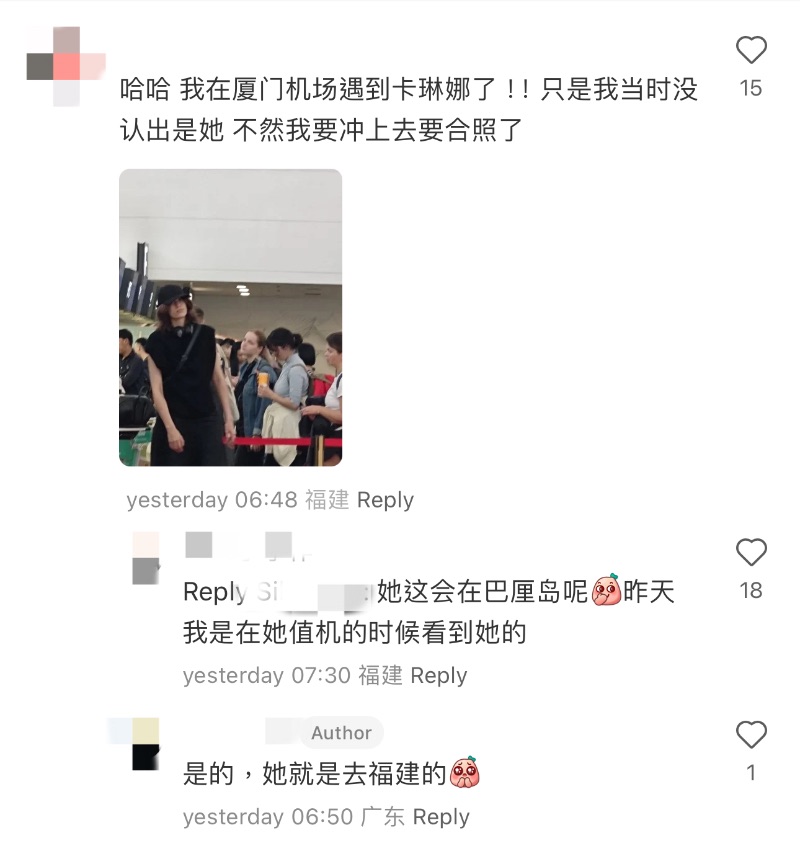Open the airport photo attached to comment

click(x=231, y=317)
